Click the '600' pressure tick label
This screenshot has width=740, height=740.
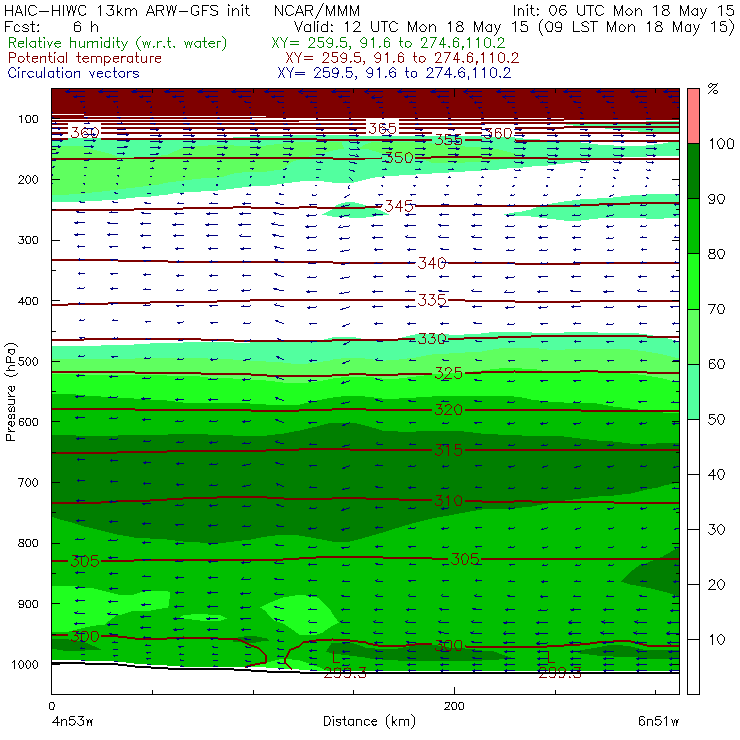coord(28,422)
